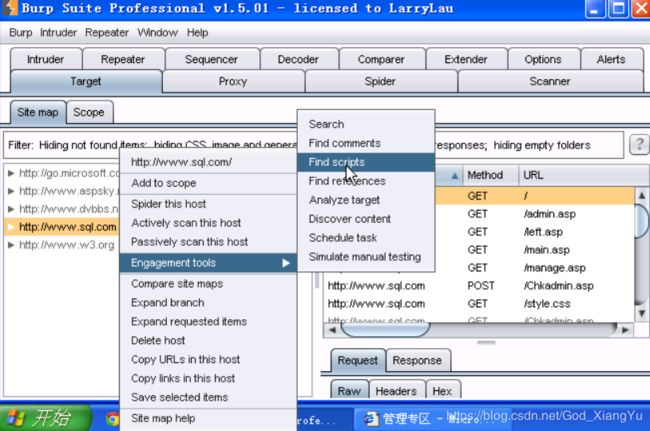Open the filter help question-mark button
The image size is (650, 431).
(639, 145)
